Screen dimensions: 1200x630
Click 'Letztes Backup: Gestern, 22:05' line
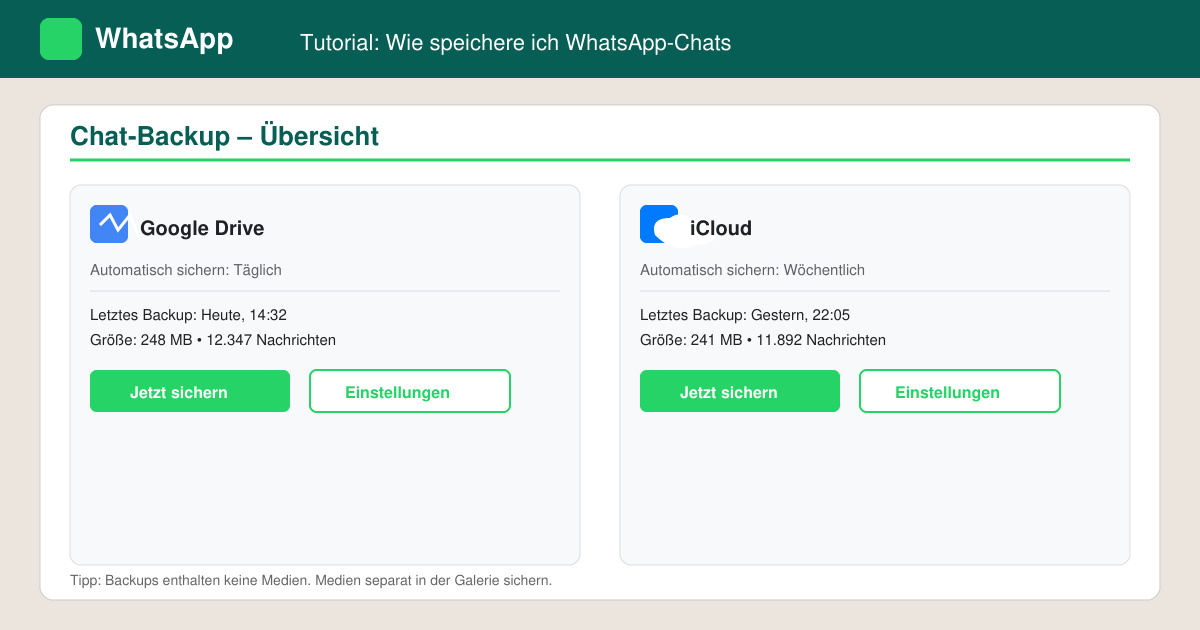click(745, 314)
